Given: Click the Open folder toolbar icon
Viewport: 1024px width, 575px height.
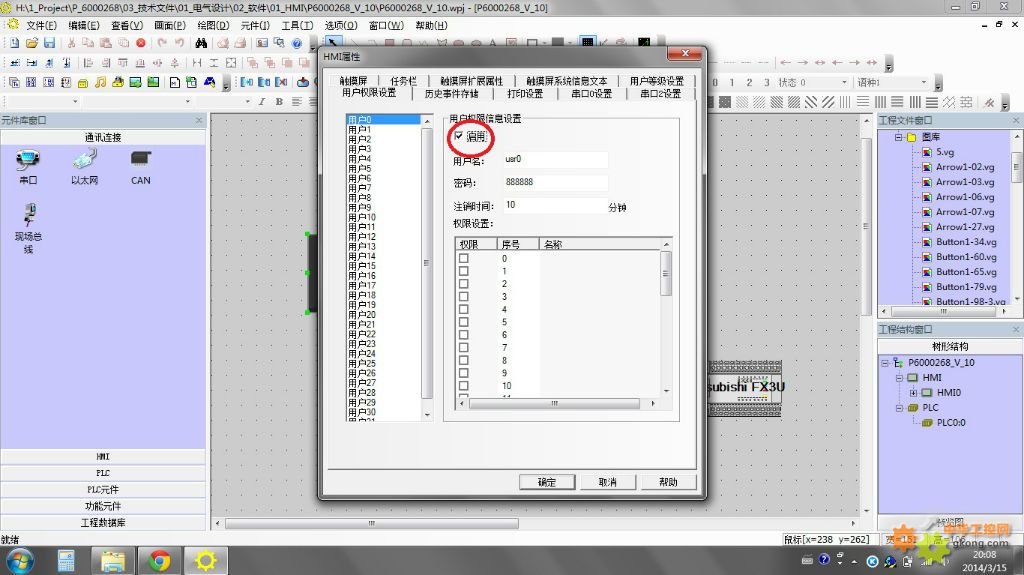Looking at the screenshot, I should pos(32,43).
